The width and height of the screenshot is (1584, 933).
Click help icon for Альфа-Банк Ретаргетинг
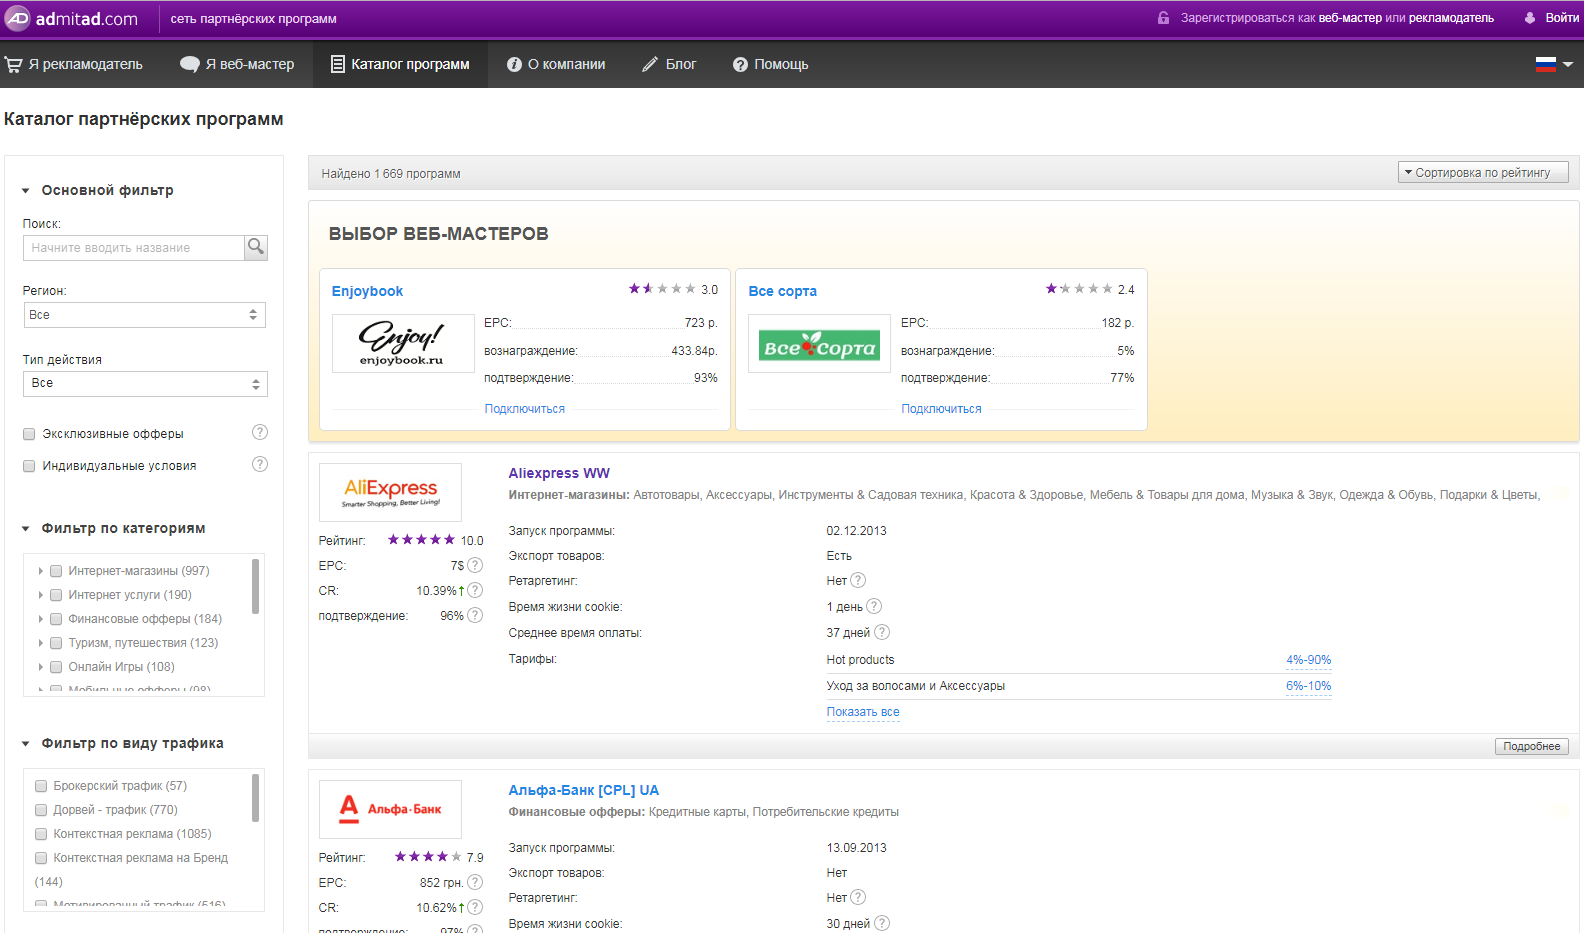[x=858, y=897]
